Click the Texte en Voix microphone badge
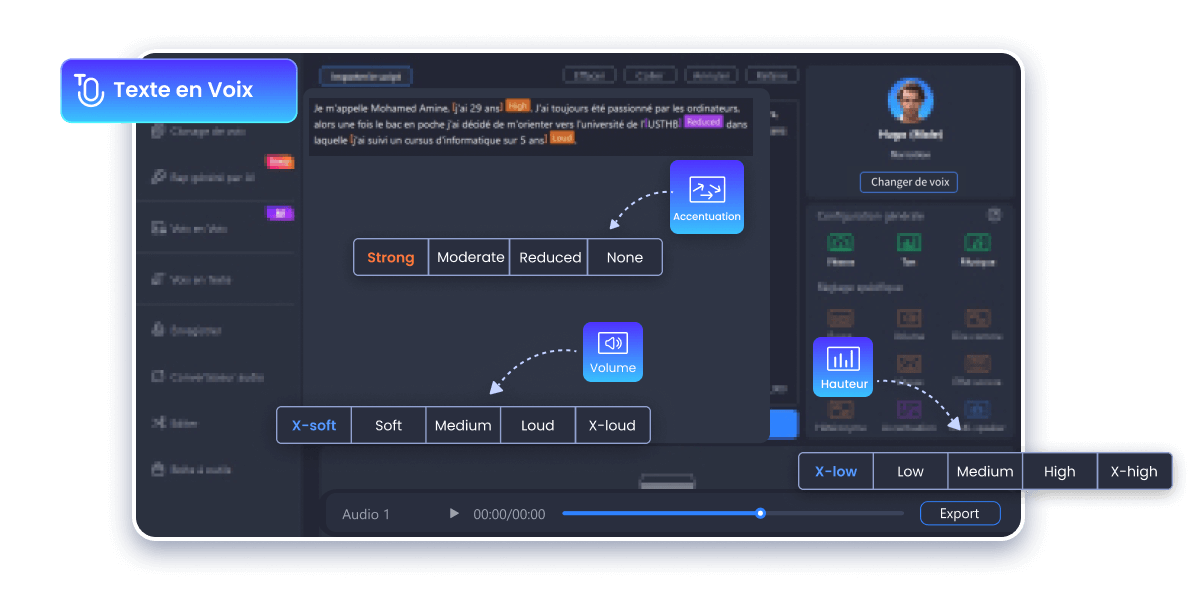 (178, 90)
